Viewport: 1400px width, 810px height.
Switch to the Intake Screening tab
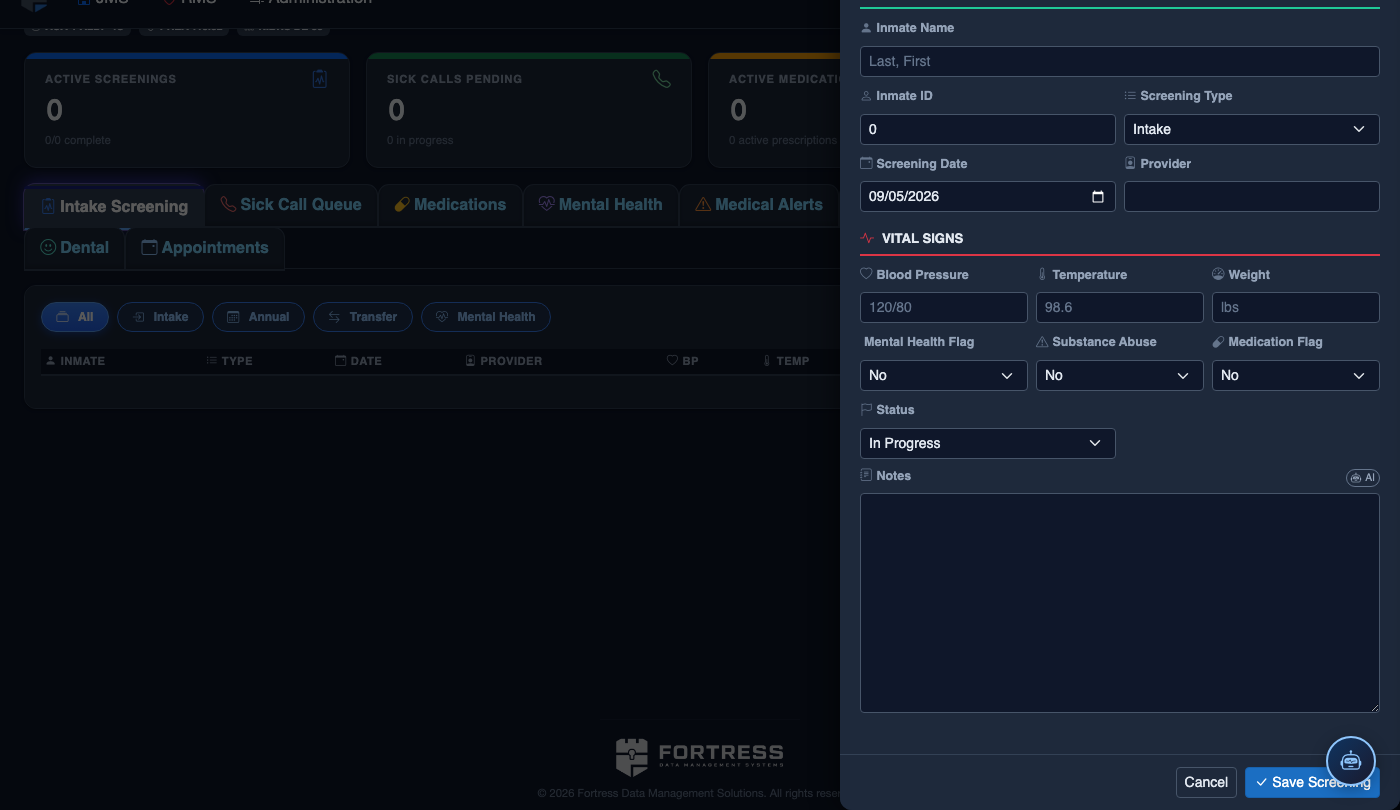pos(114,206)
